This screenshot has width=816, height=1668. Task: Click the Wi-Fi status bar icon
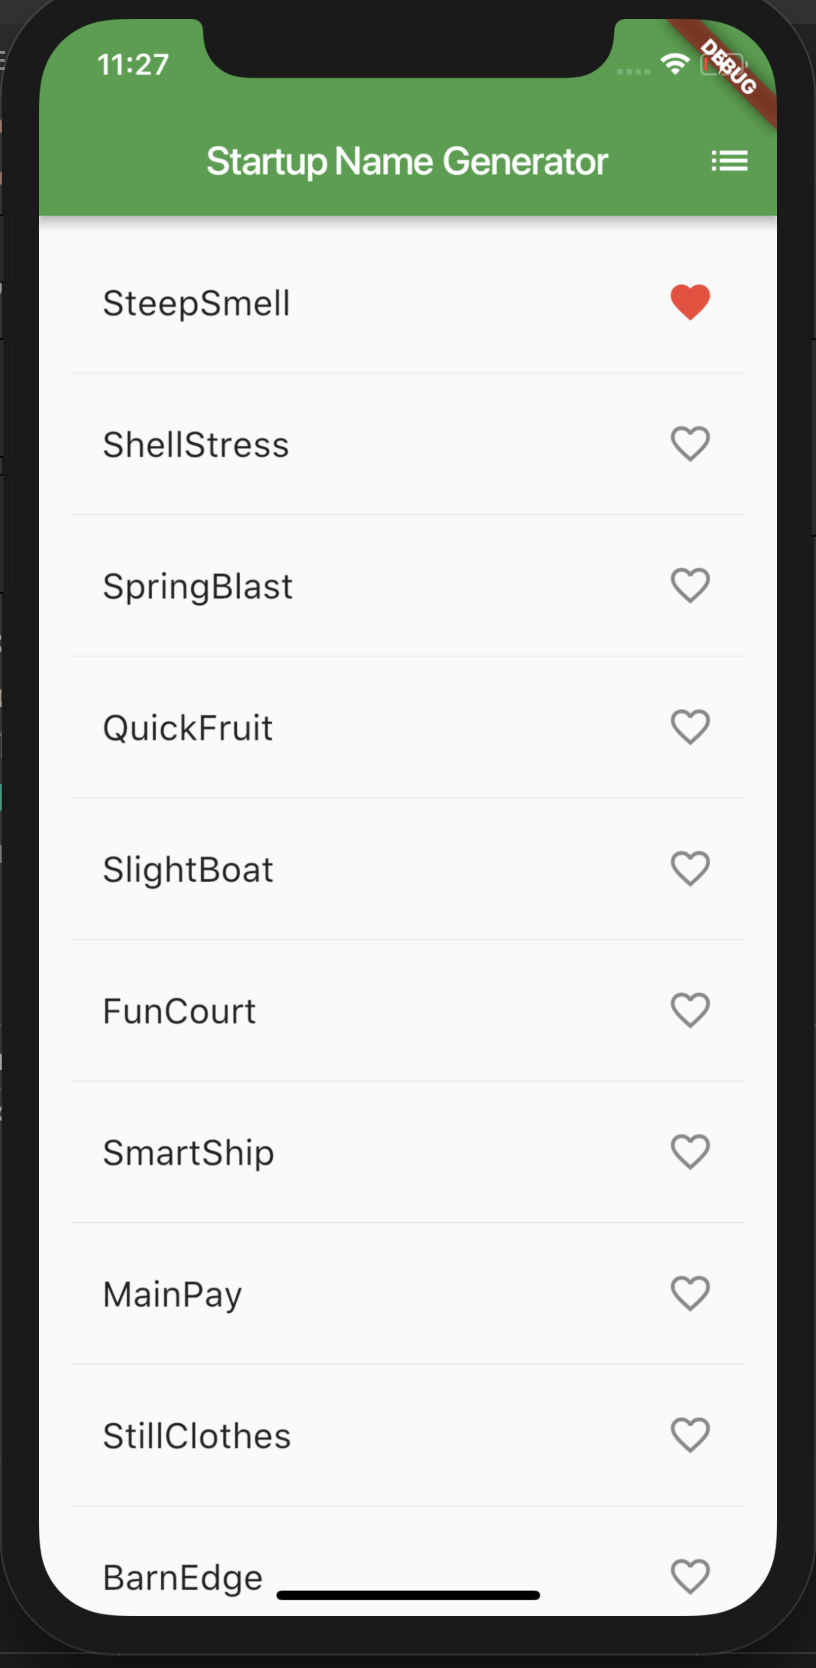click(x=676, y=65)
